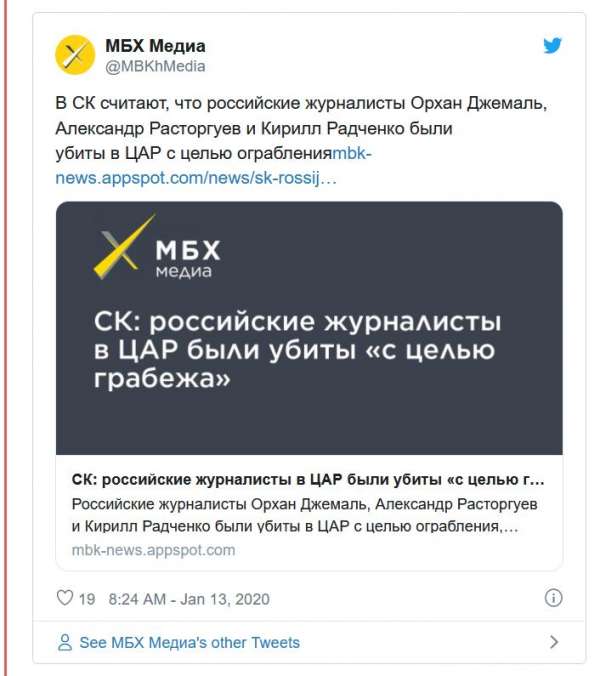This screenshot has height=676, width=600.
Task: Click the like count 19
Action: pos(87,599)
